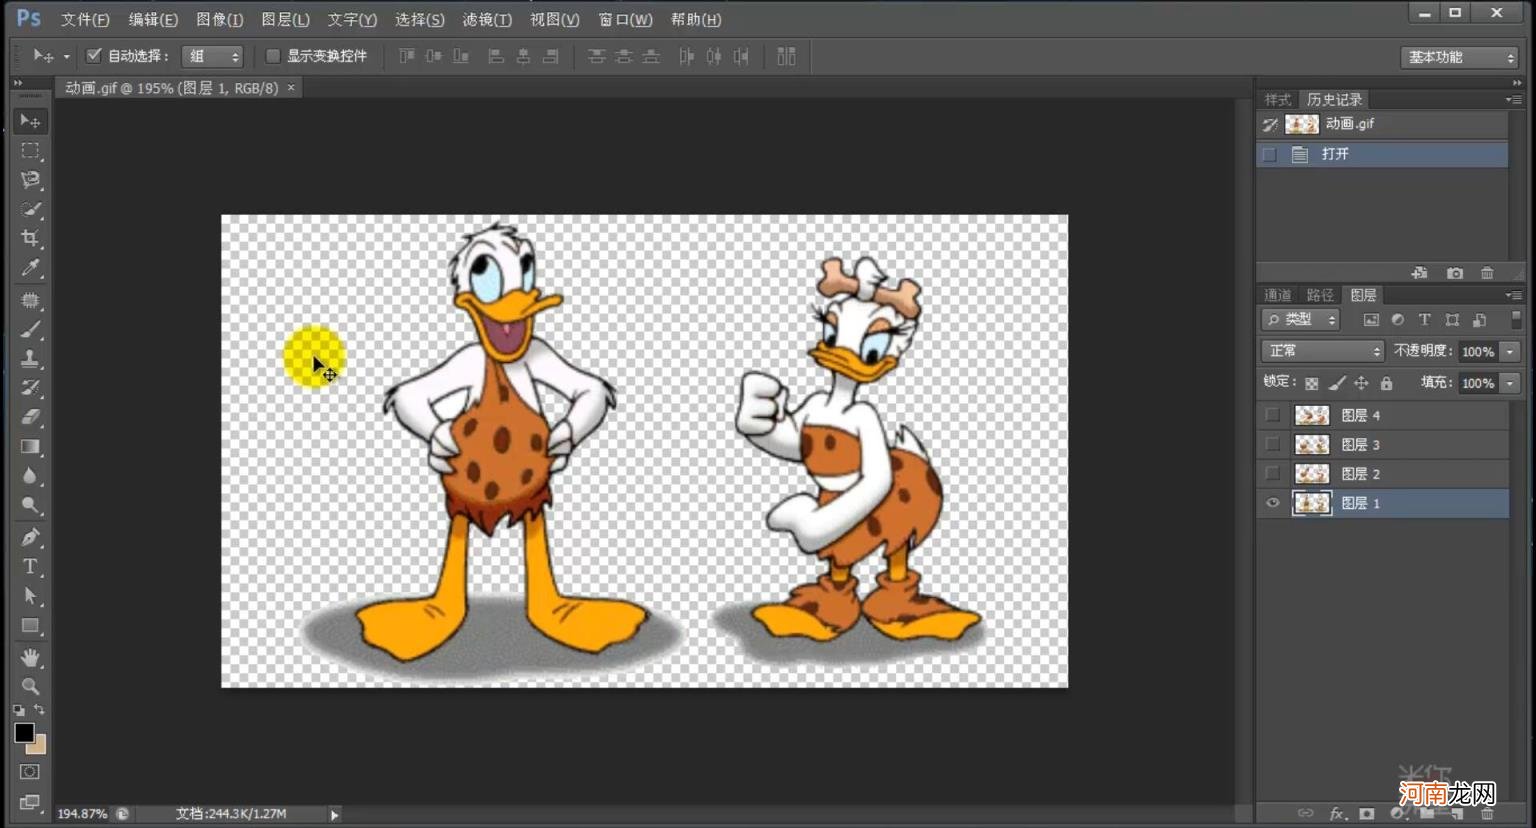Toggle the 自动选择 checkbox
The width and height of the screenshot is (1536, 828).
tap(94, 56)
